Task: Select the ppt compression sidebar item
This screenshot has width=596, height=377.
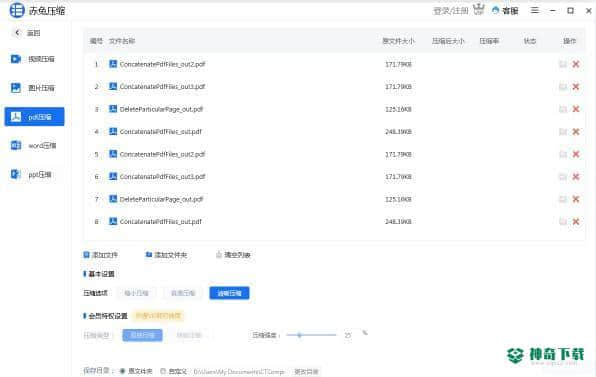Action: (x=33, y=174)
